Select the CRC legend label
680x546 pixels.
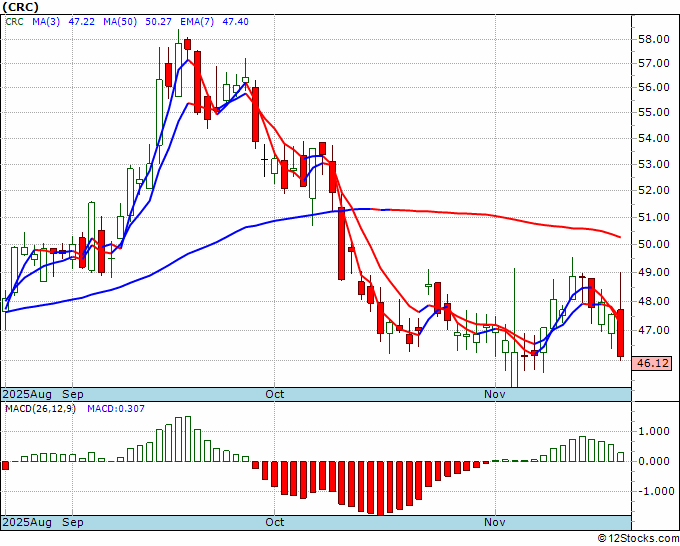[x=14, y=22]
